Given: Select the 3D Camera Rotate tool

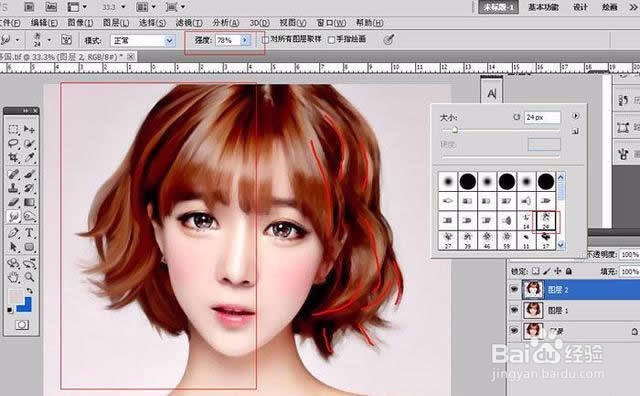Looking at the screenshot, I should pos(29,263).
